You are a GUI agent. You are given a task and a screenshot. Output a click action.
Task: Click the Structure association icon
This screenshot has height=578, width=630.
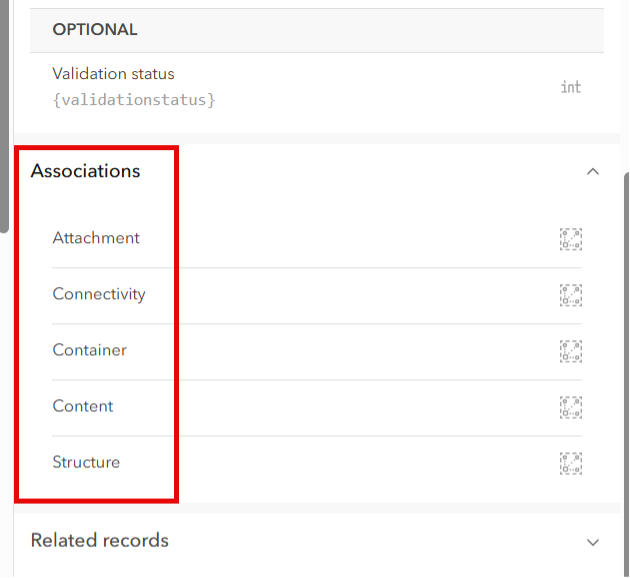tap(571, 463)
